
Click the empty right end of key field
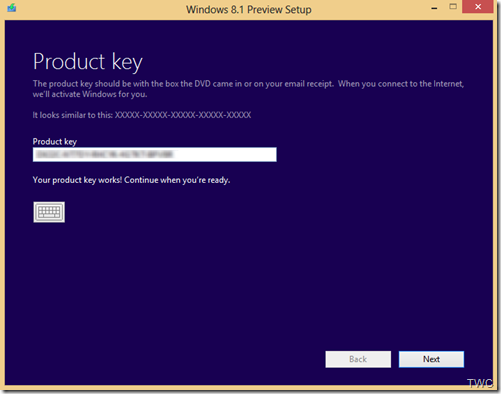(225, 155)
